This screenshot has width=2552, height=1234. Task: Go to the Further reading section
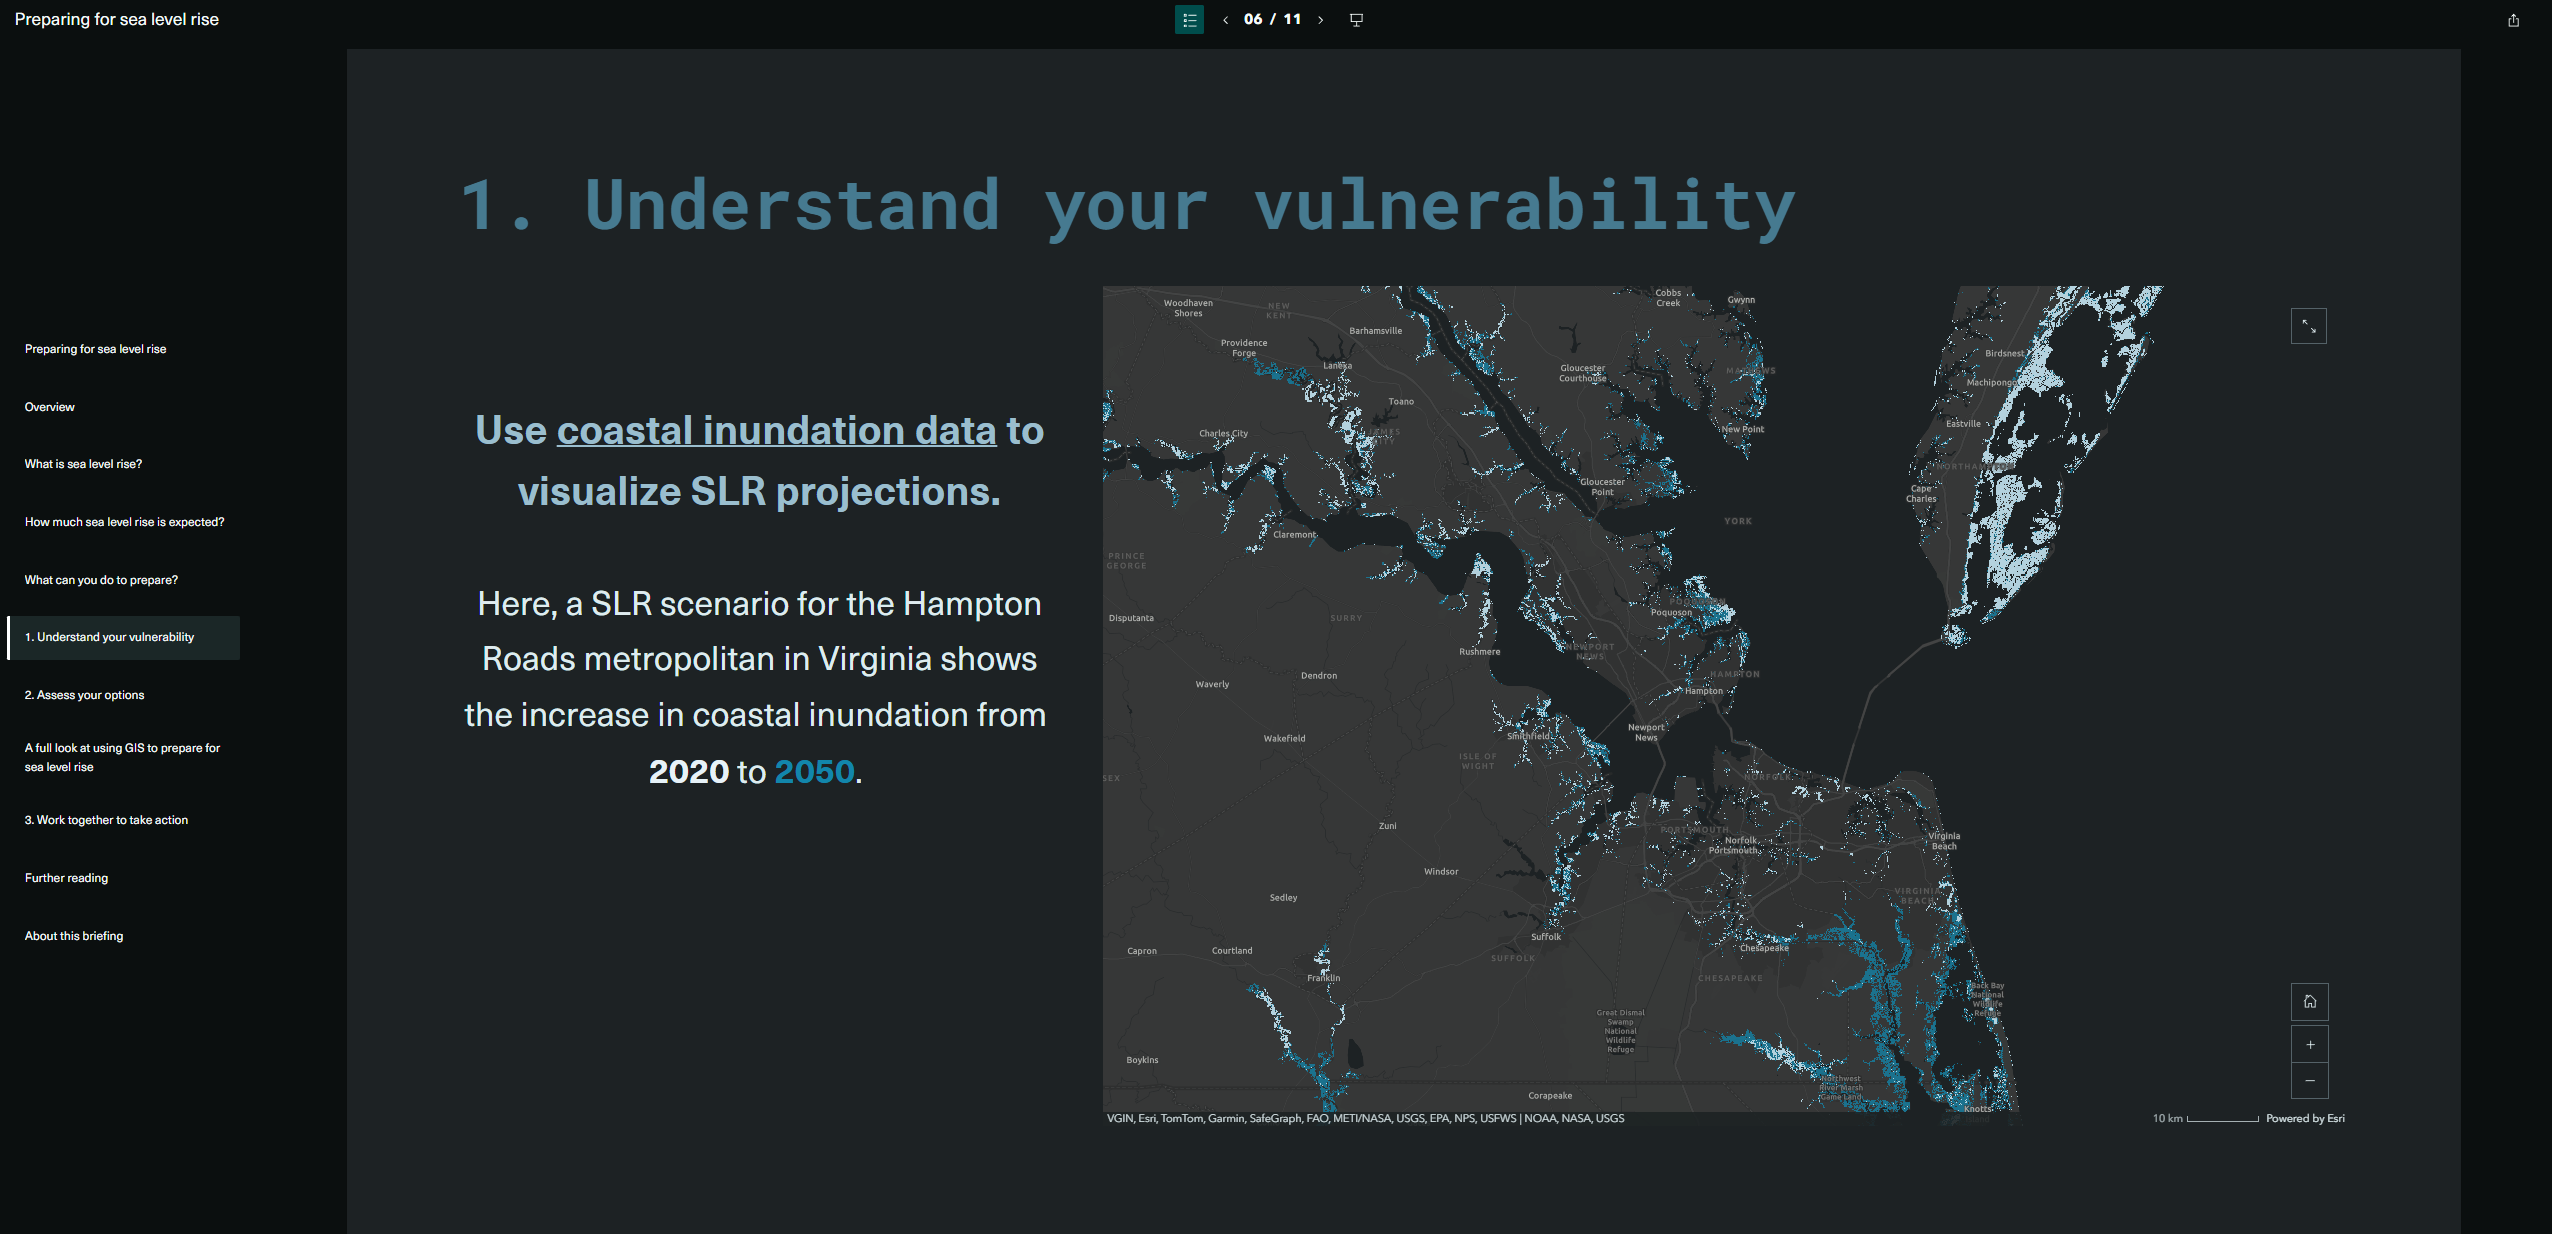click(66, 878)
